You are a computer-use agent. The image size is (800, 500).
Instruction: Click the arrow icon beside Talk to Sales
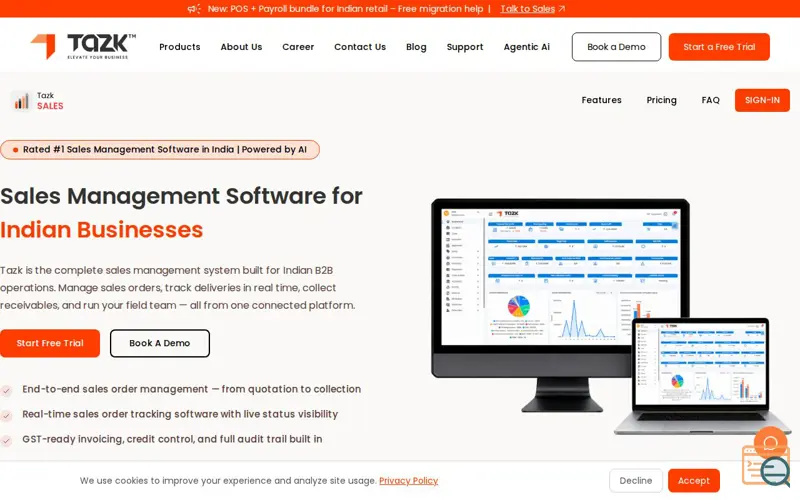562,9
